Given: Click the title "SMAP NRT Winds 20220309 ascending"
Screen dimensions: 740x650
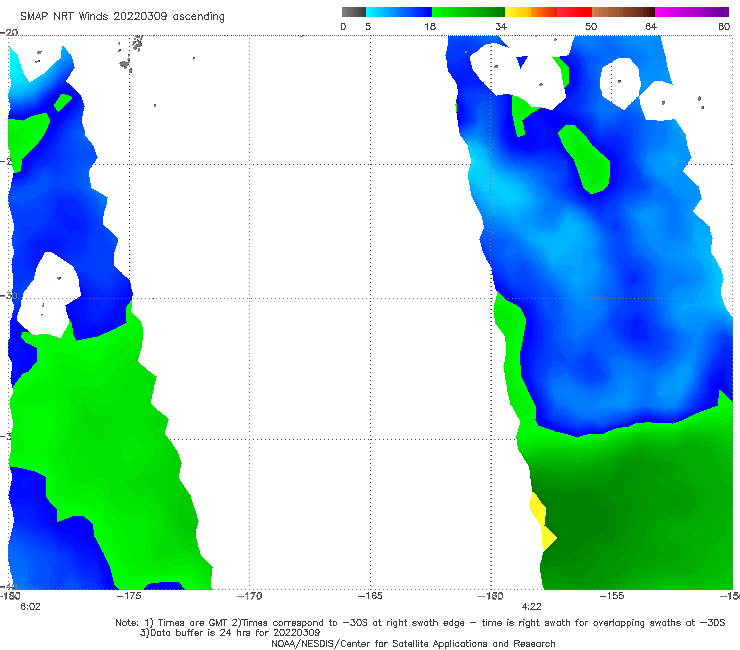Looking at the screenshot, I should click(122, 16).
